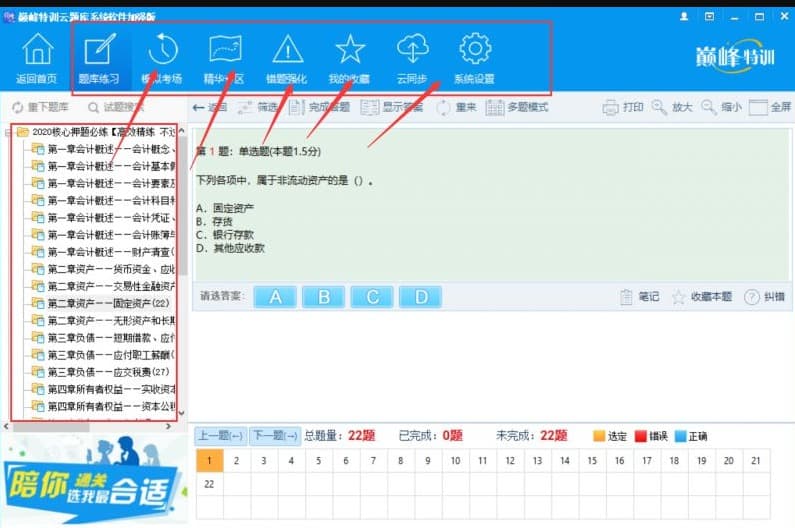Screen dimensions: 795x528
Task: Select 第三章负债——应交税费(27) tree item
Action: (100, 372)
